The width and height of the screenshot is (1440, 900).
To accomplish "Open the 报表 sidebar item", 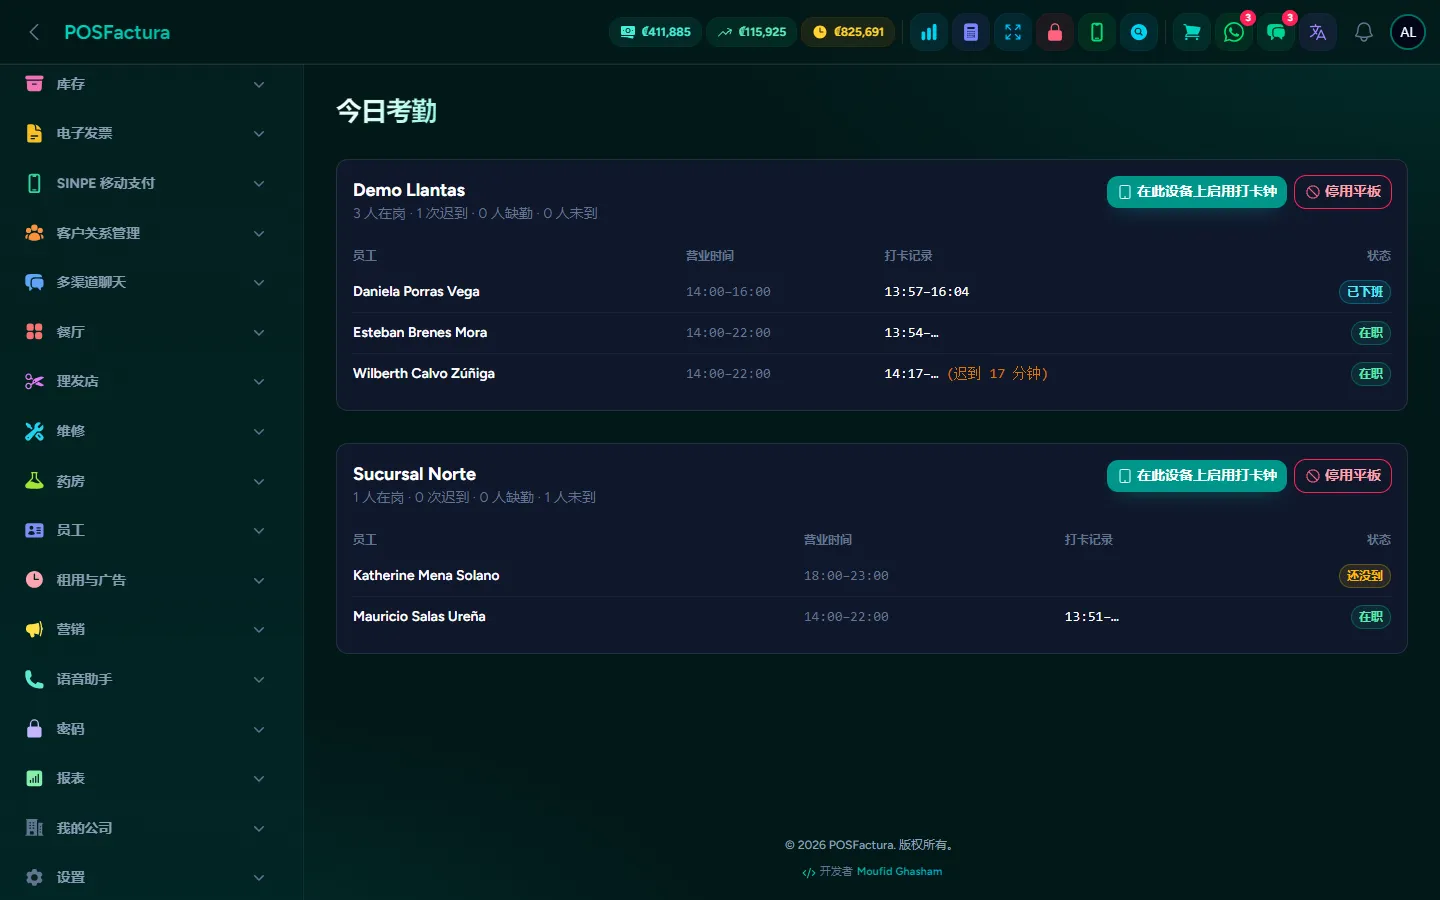I will [146, 778].
